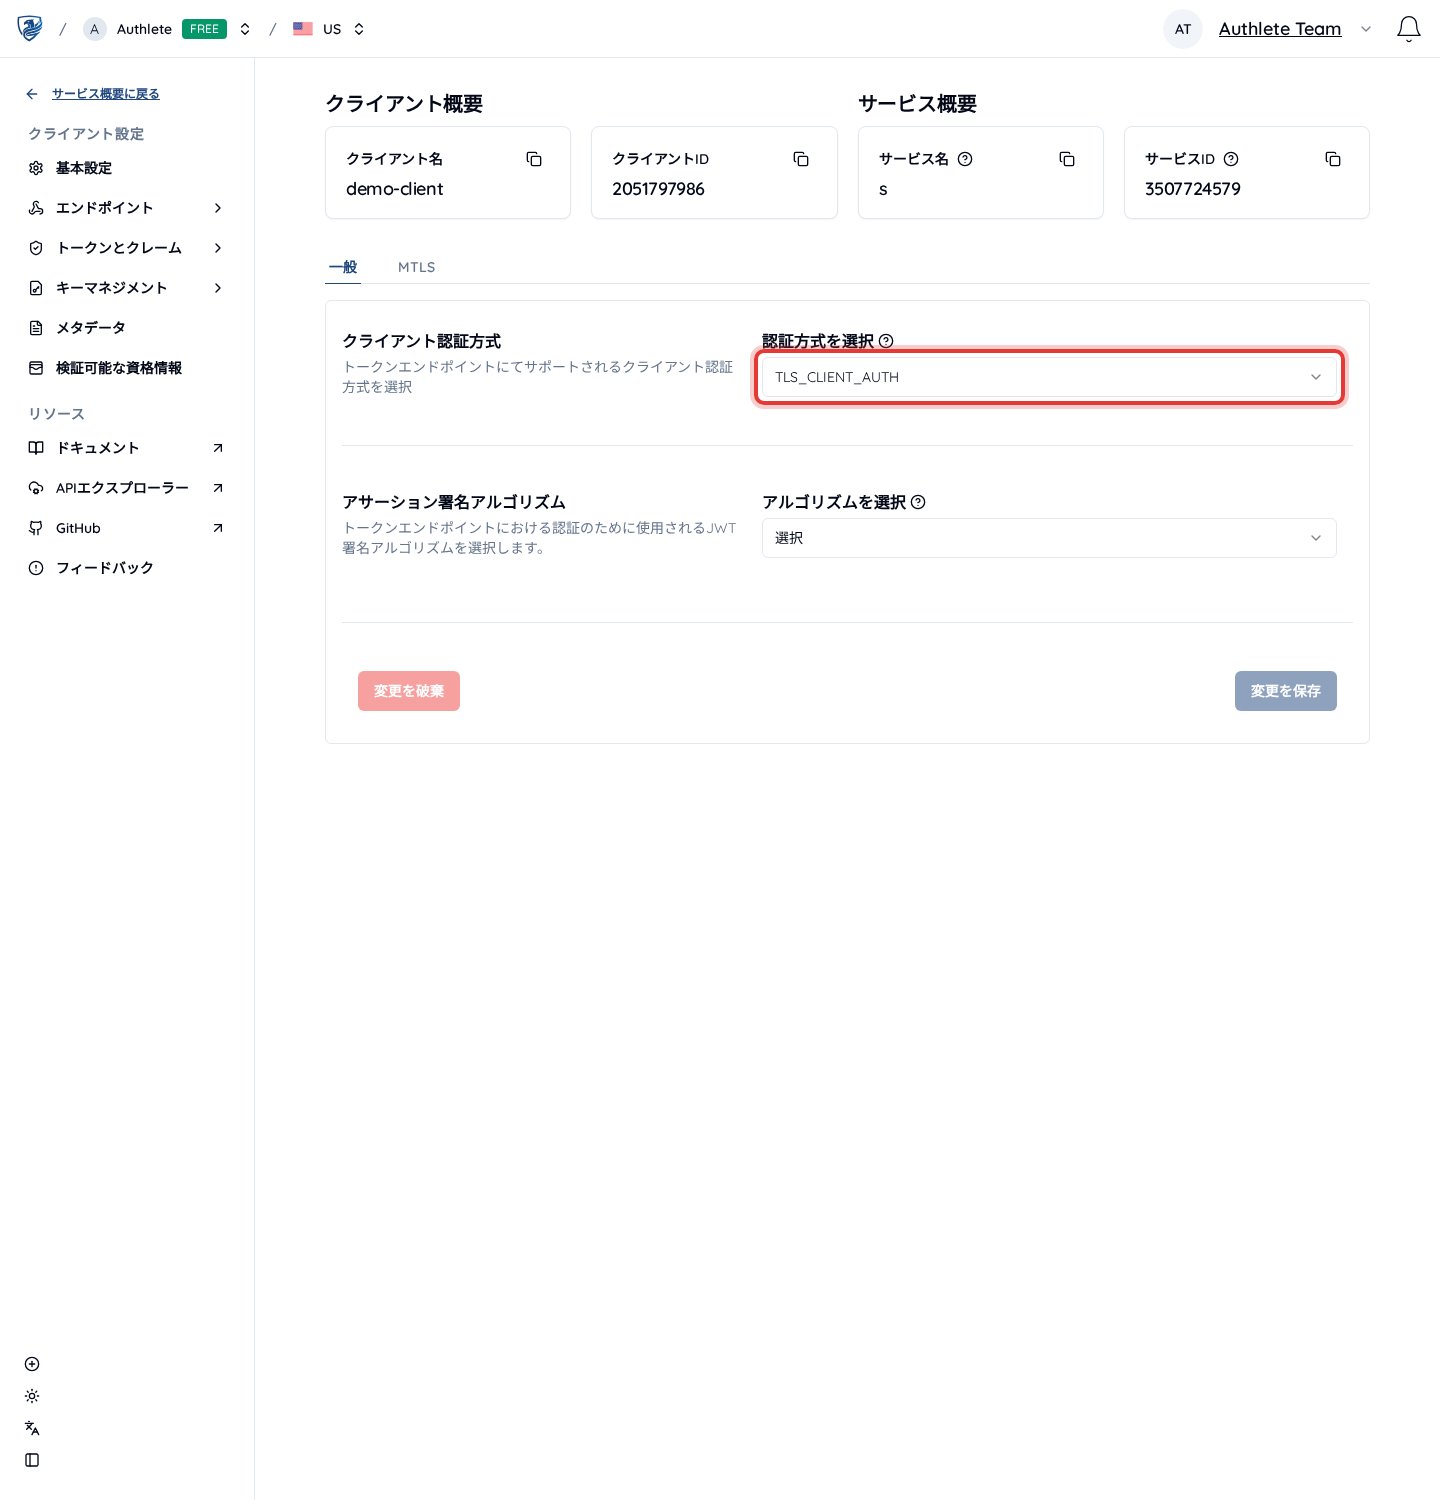Collapse the sidebar panel icon
The width and height of the screenshot is (1440, 1500).
32,1460
